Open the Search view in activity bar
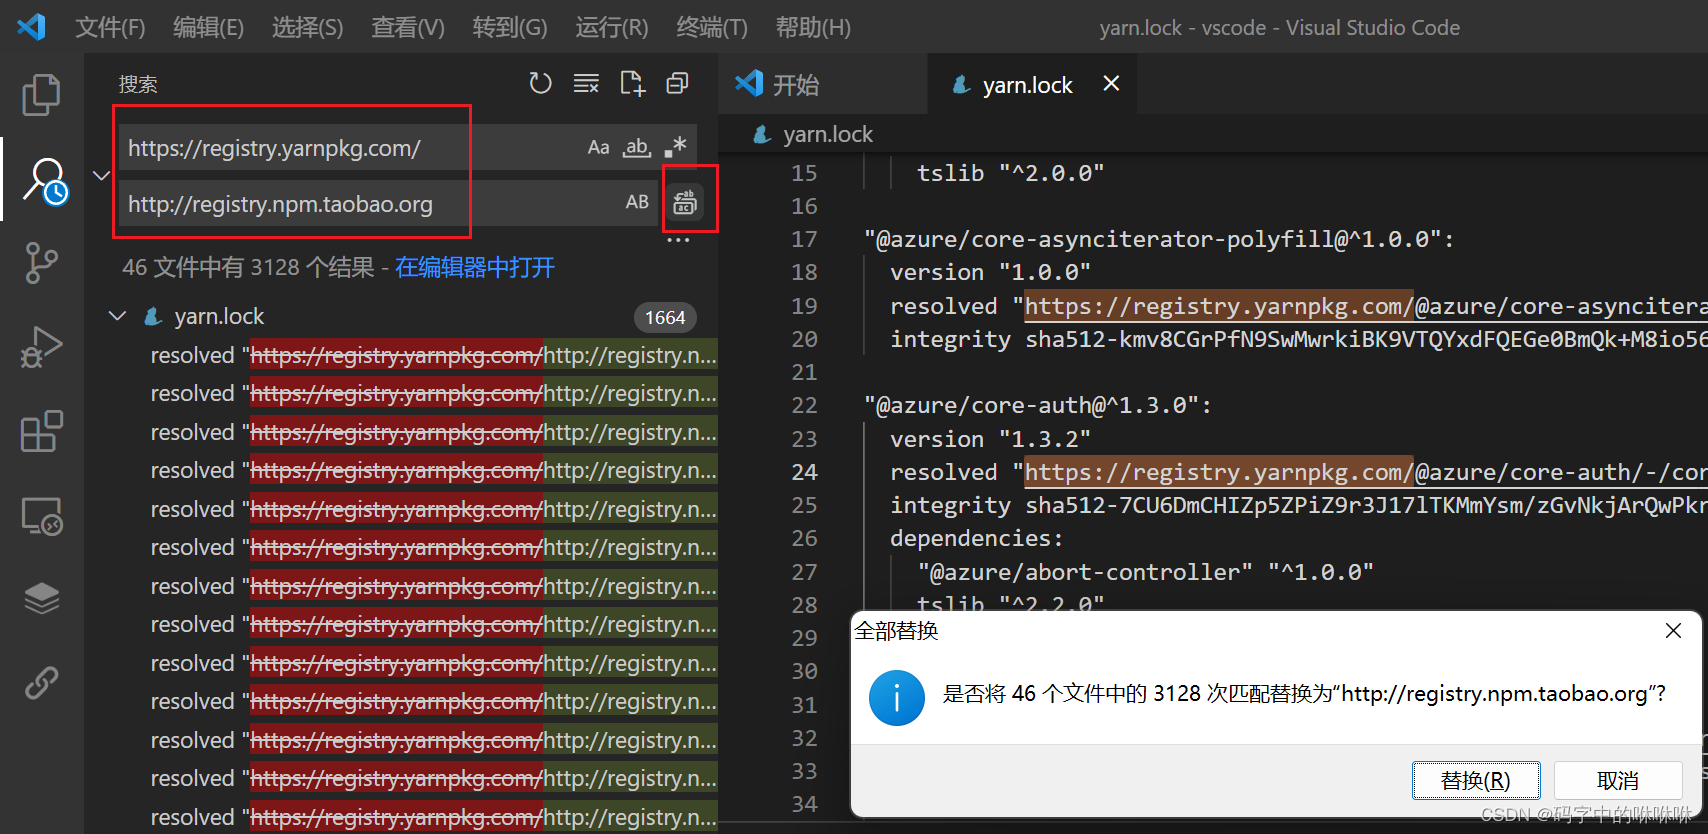The width and height of the screenshot is (1708, 834). [44, 181]
